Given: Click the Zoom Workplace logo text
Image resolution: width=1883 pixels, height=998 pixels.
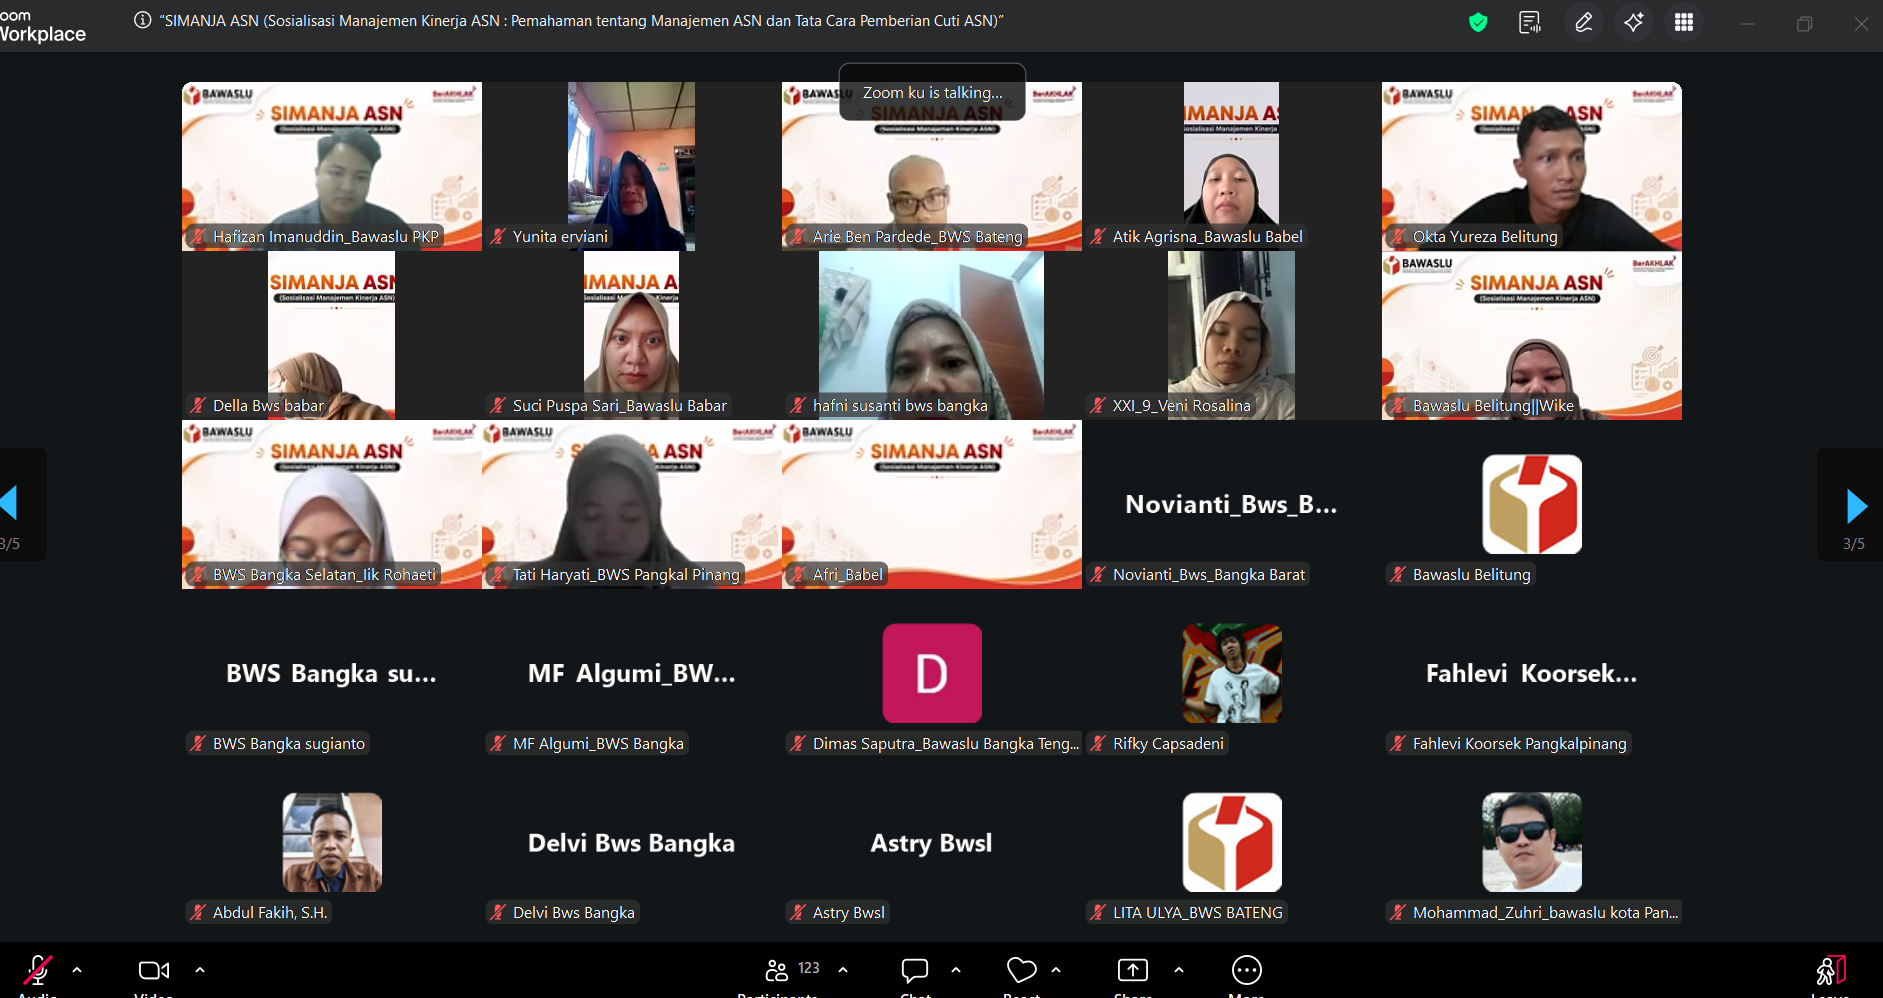Looking at the screenshot, I should [x=42, y=25].
